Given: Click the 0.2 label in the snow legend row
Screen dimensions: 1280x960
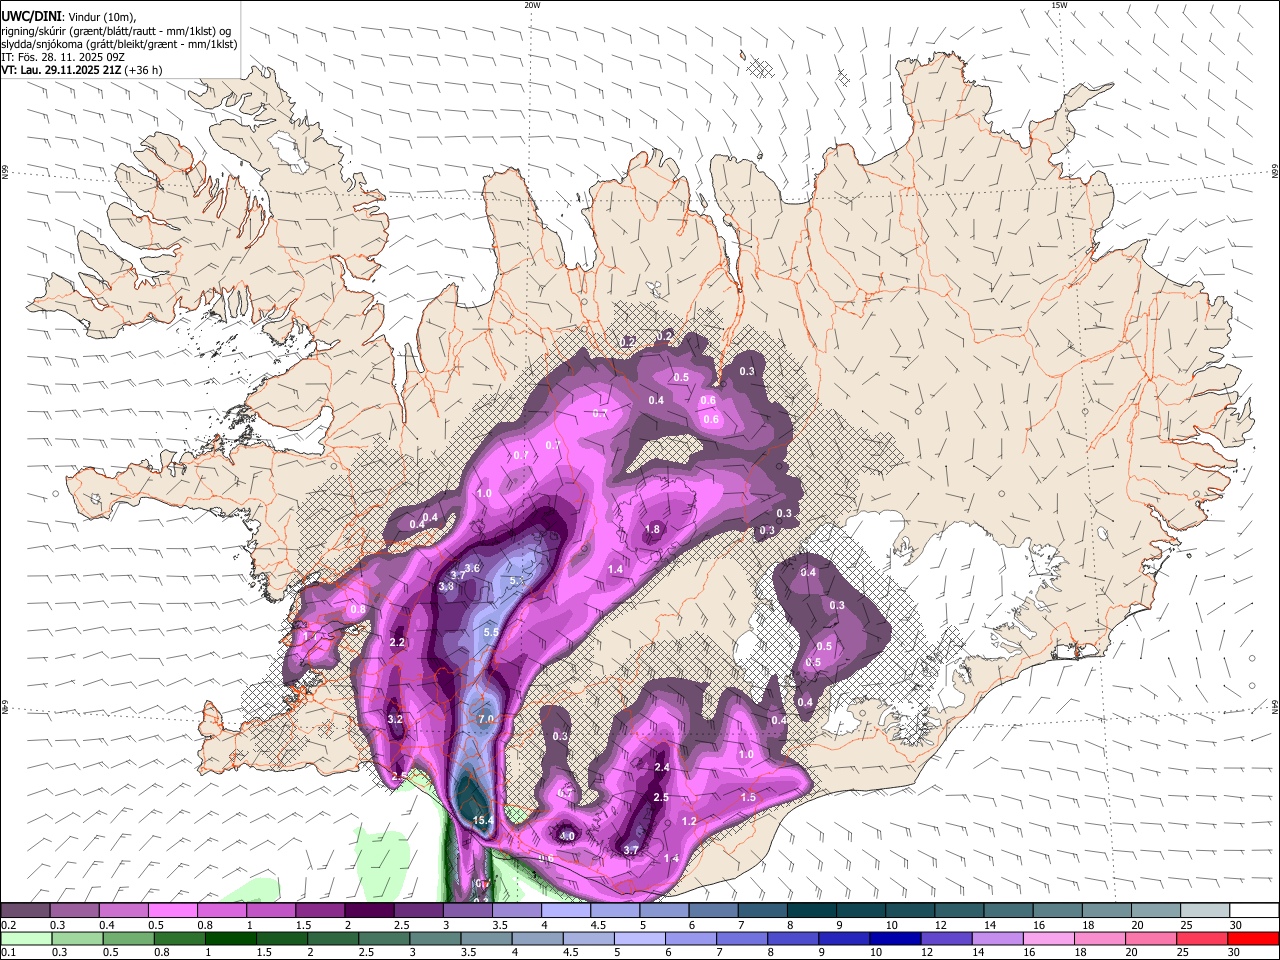Looking at the screenshot, I should point(7,925).
